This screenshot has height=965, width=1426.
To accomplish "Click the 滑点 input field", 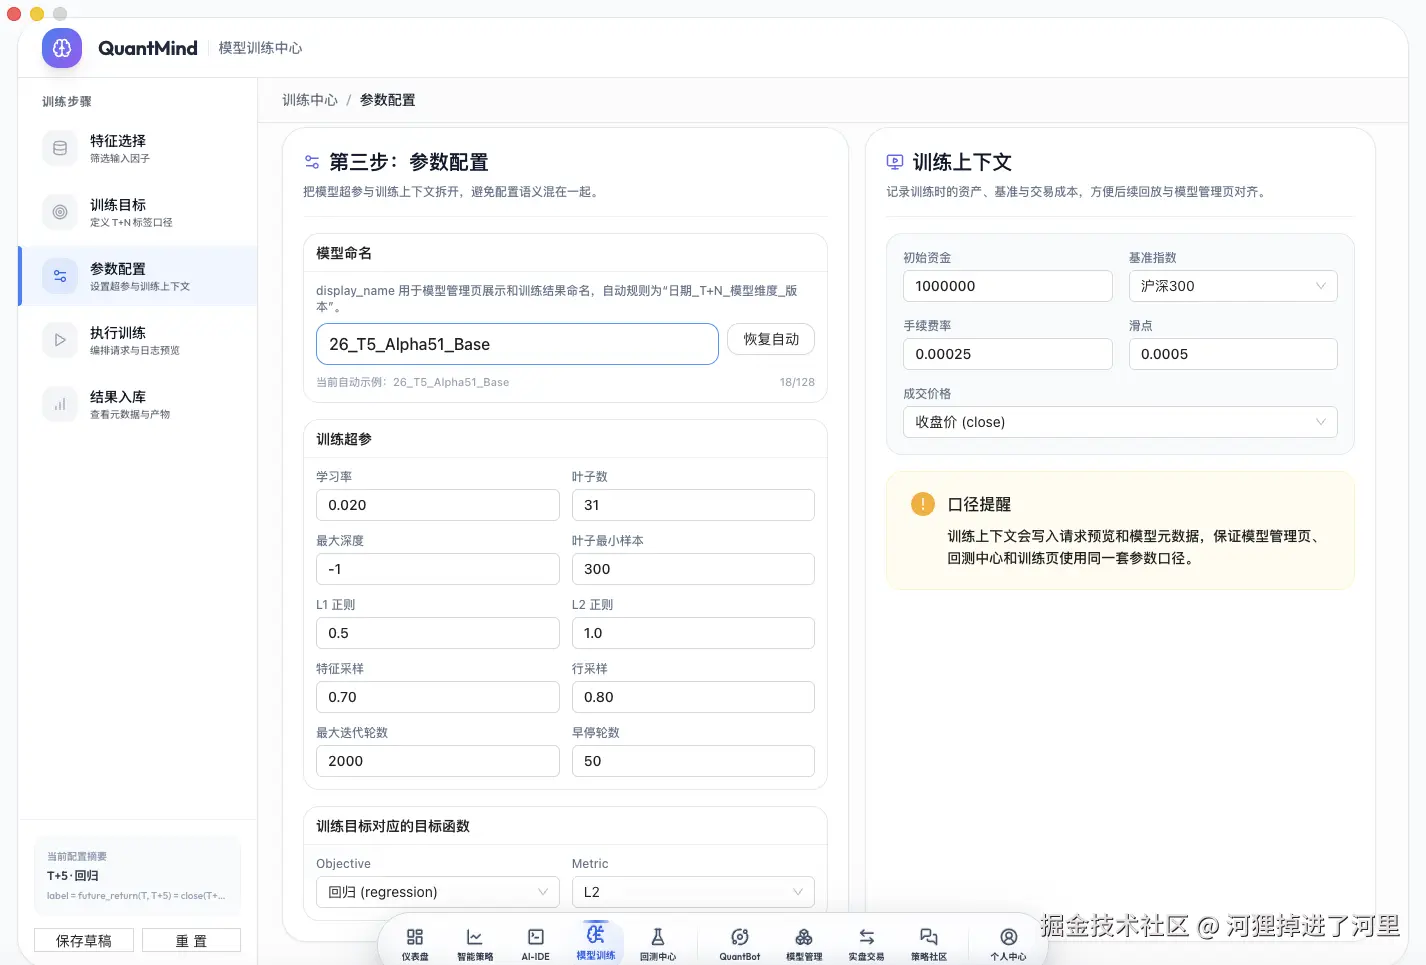I will (x=1233, y=354).
